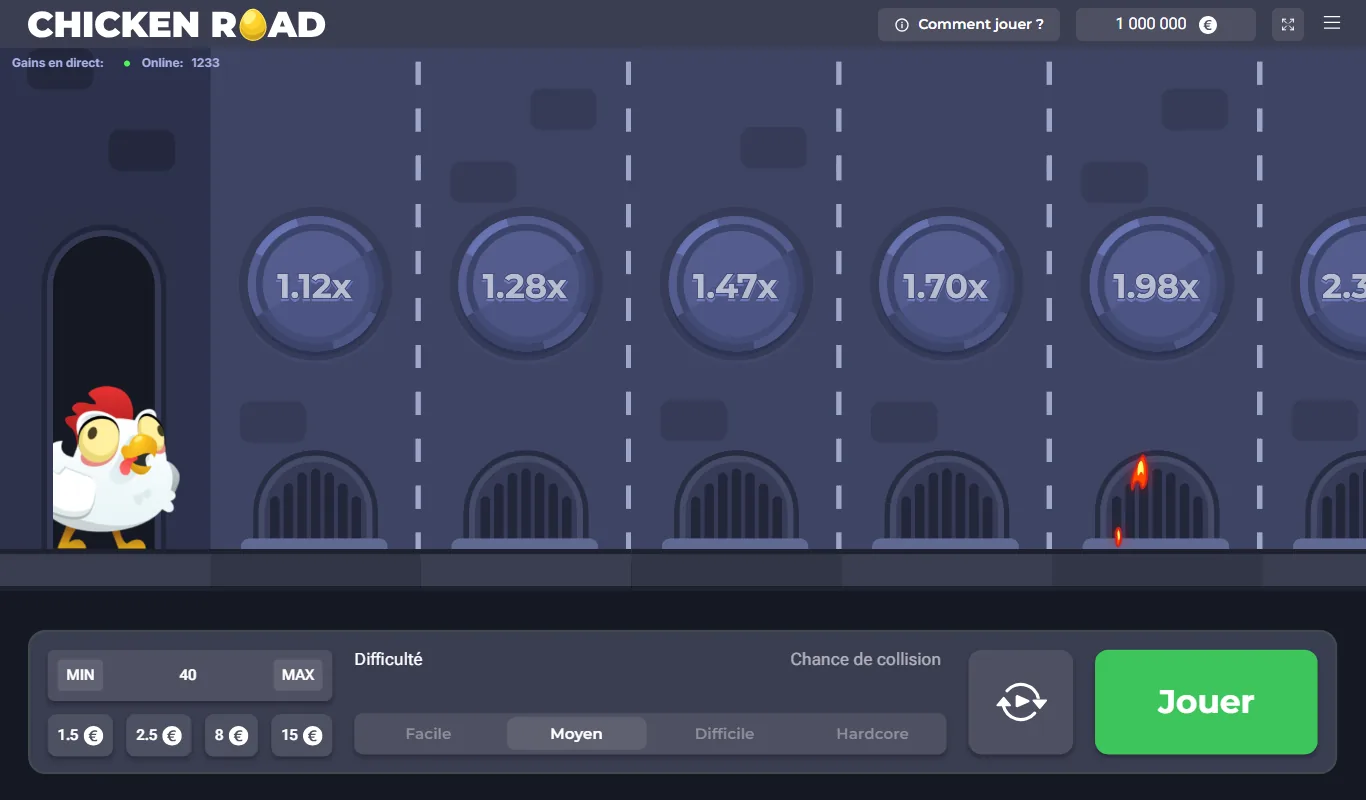Click the chicken character

[x=116, y=467]
